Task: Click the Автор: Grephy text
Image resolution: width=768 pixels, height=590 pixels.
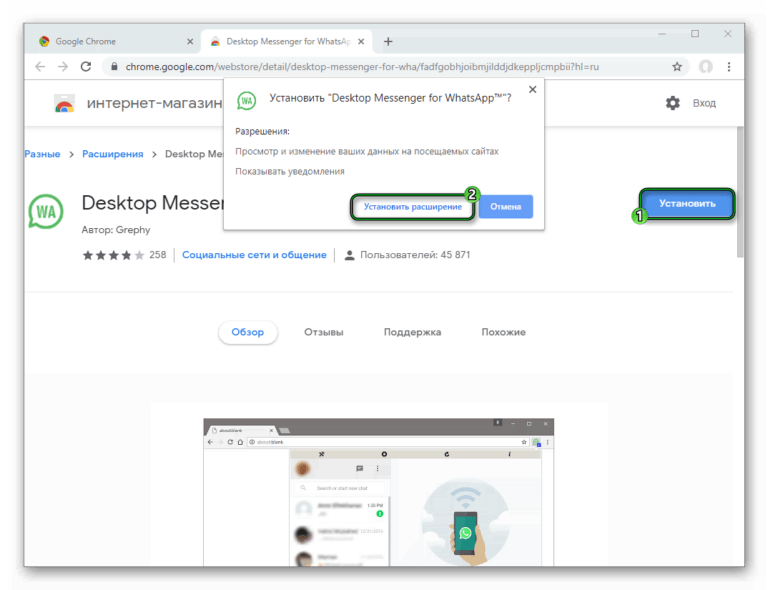Action: point(116,230)
